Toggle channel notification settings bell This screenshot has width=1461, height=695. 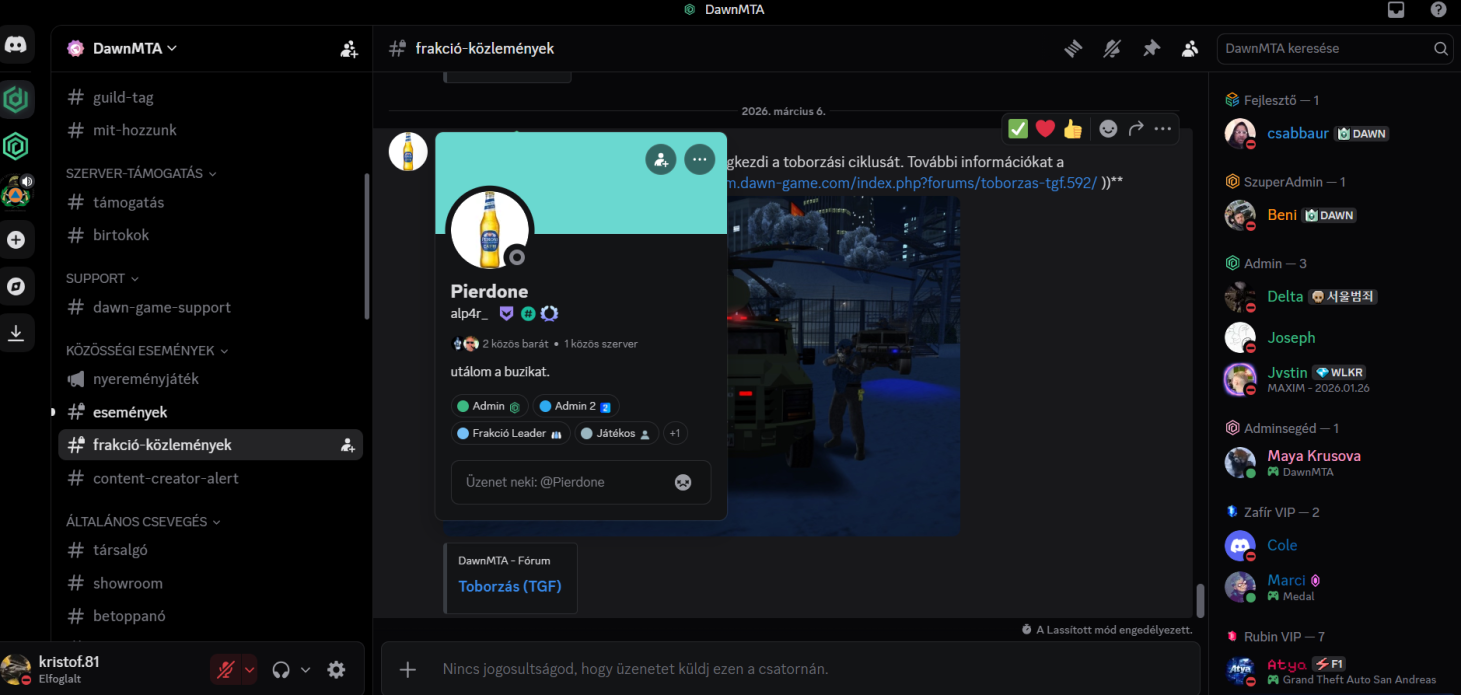point(1112,48)
